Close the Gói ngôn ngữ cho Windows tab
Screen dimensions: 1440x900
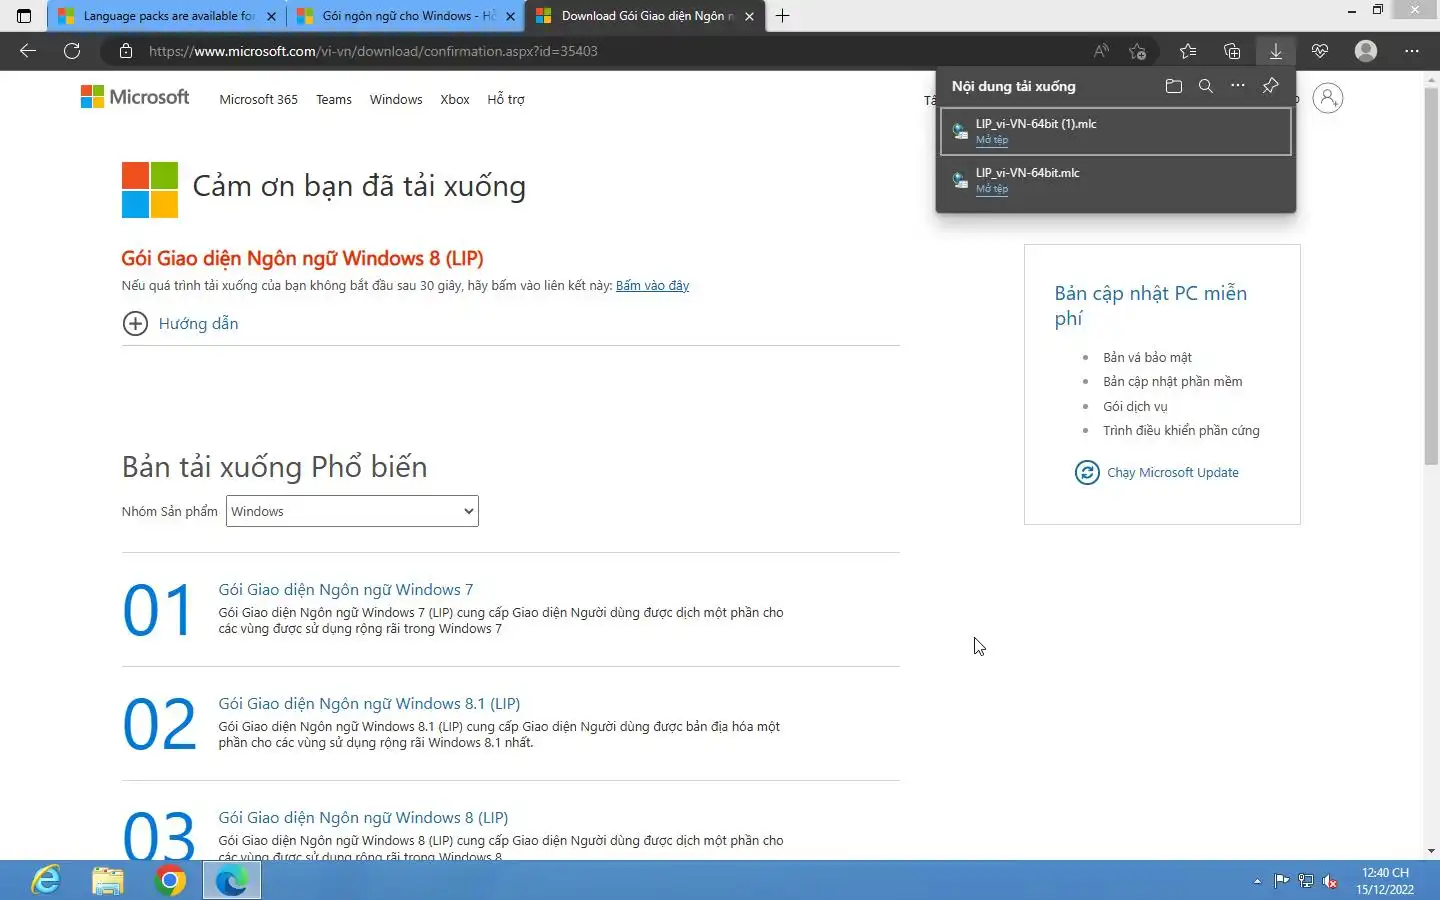point(510,16)
